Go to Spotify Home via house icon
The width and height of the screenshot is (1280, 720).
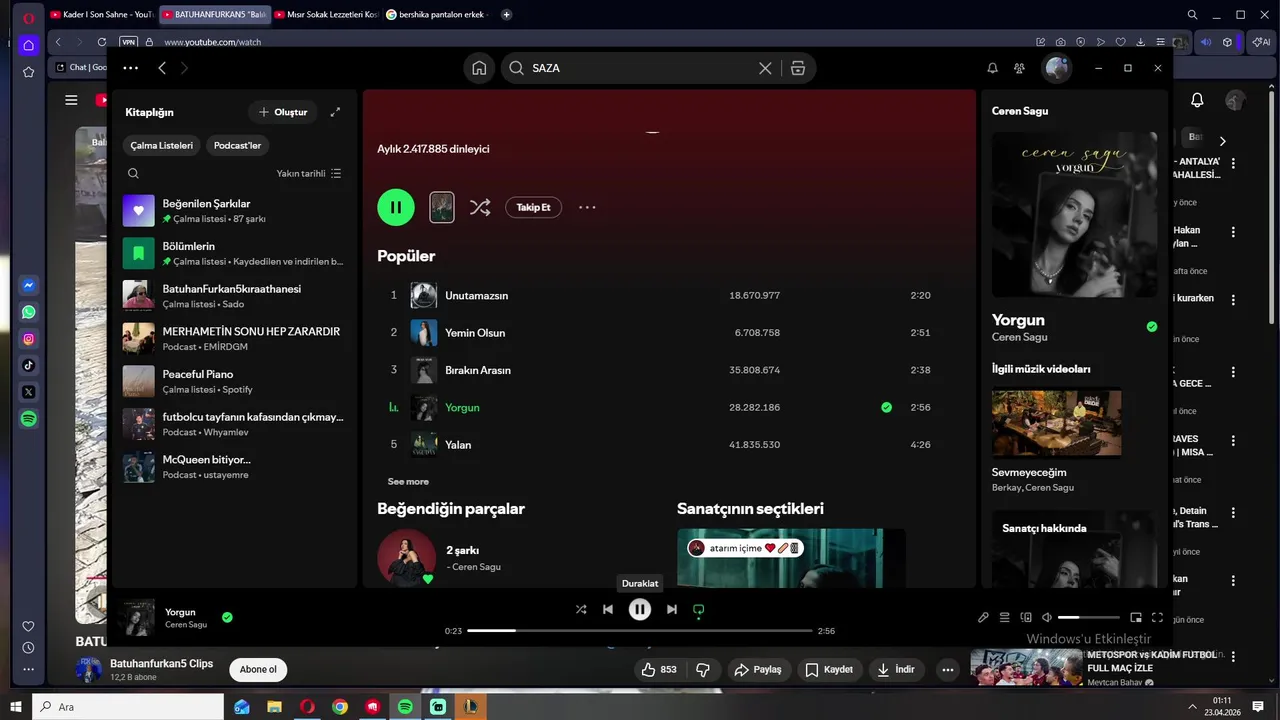[480, 68]
